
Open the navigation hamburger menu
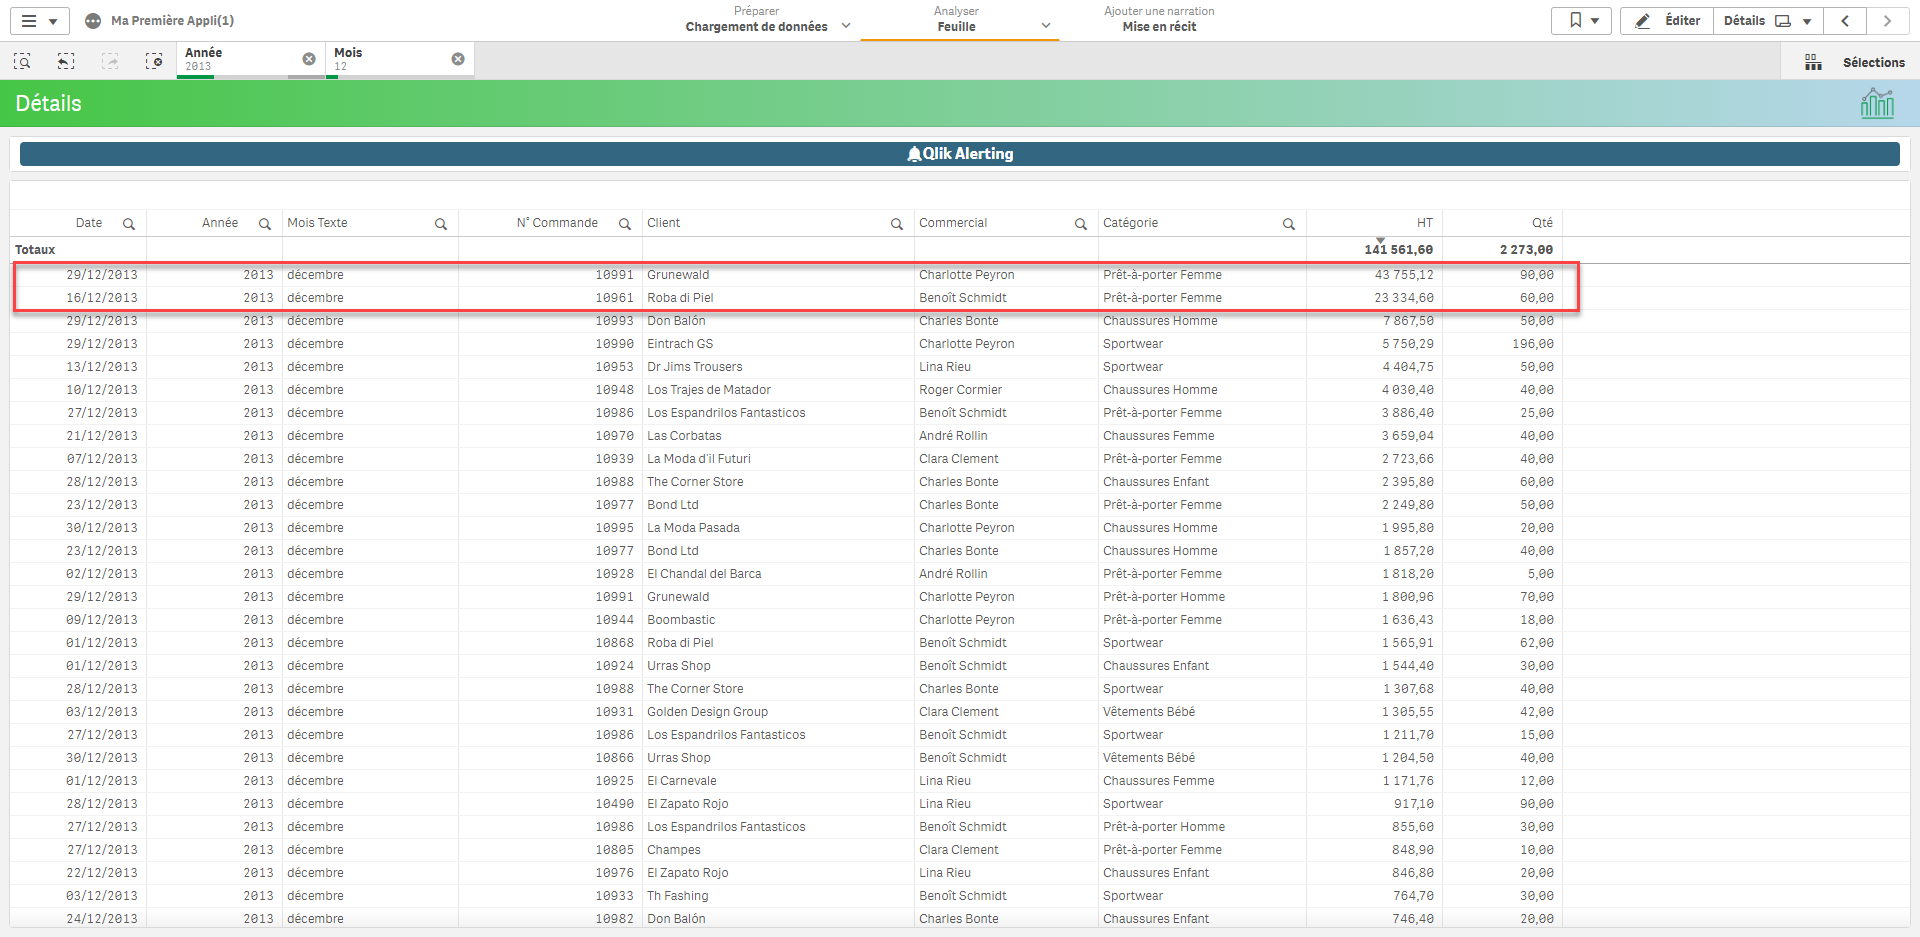pos(39,21)
